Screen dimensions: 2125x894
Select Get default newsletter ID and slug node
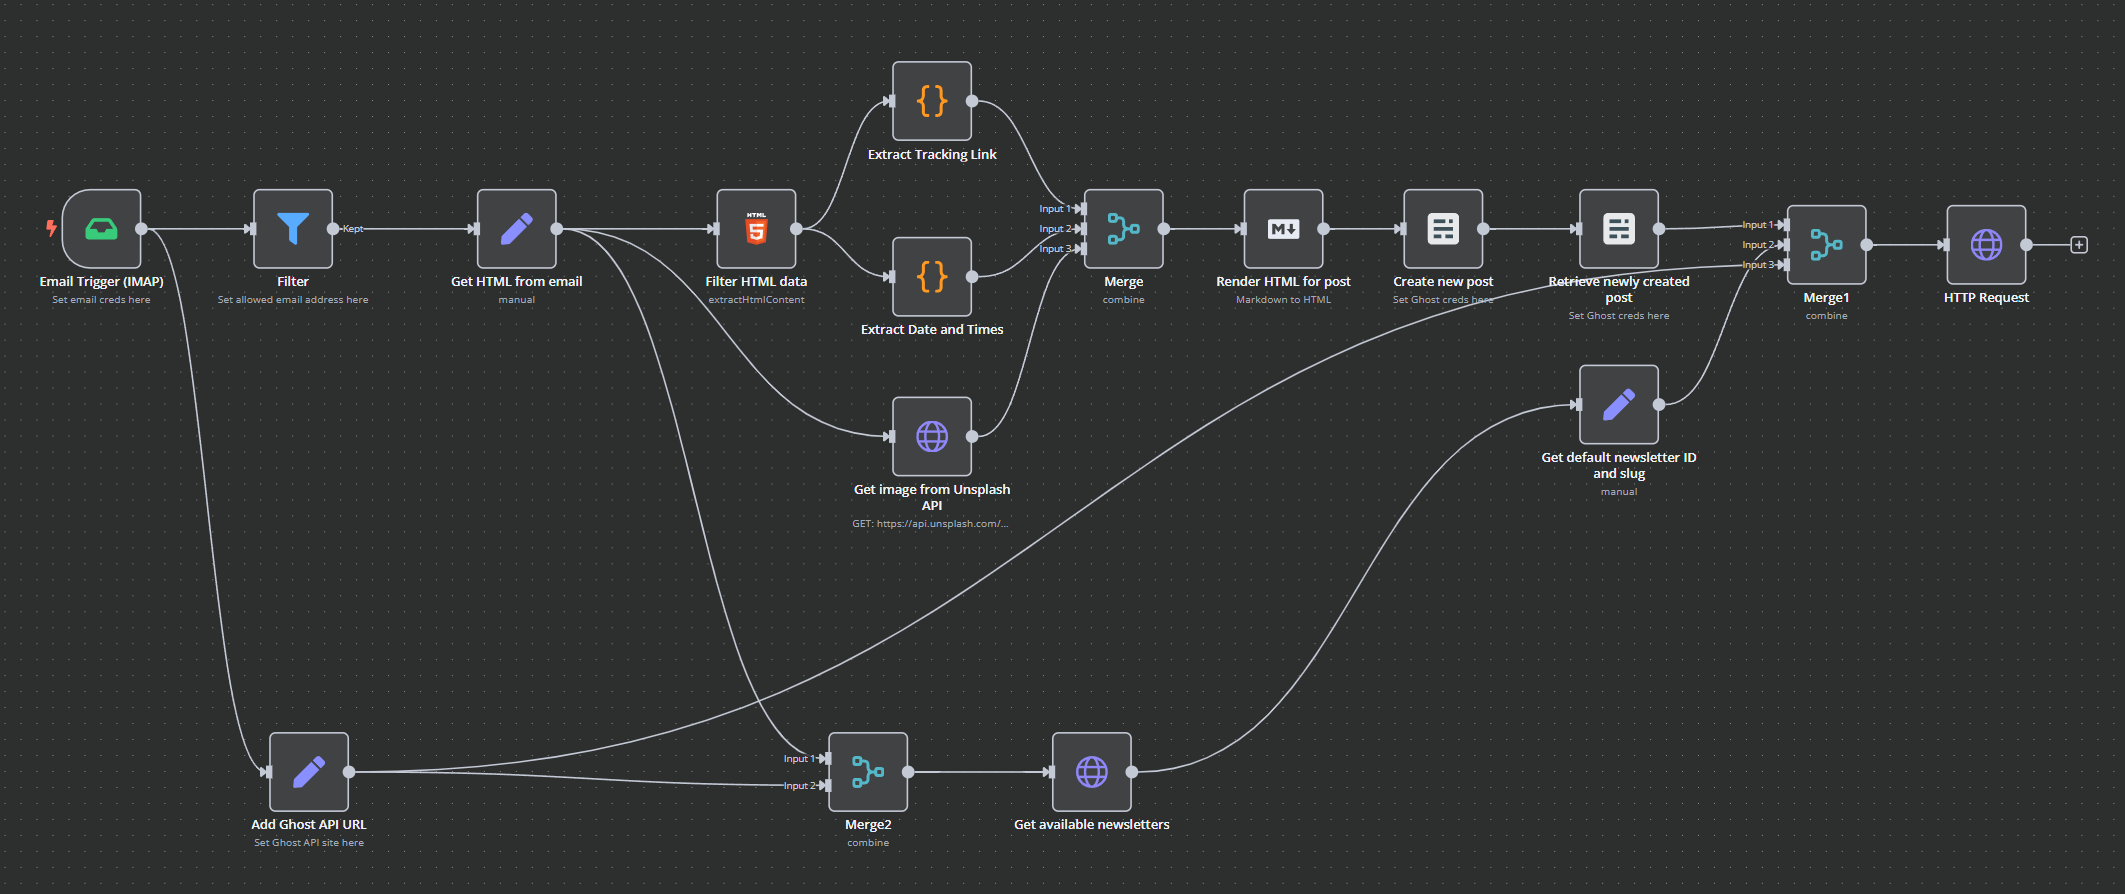pyautogui.click(x=1618, y=404)
